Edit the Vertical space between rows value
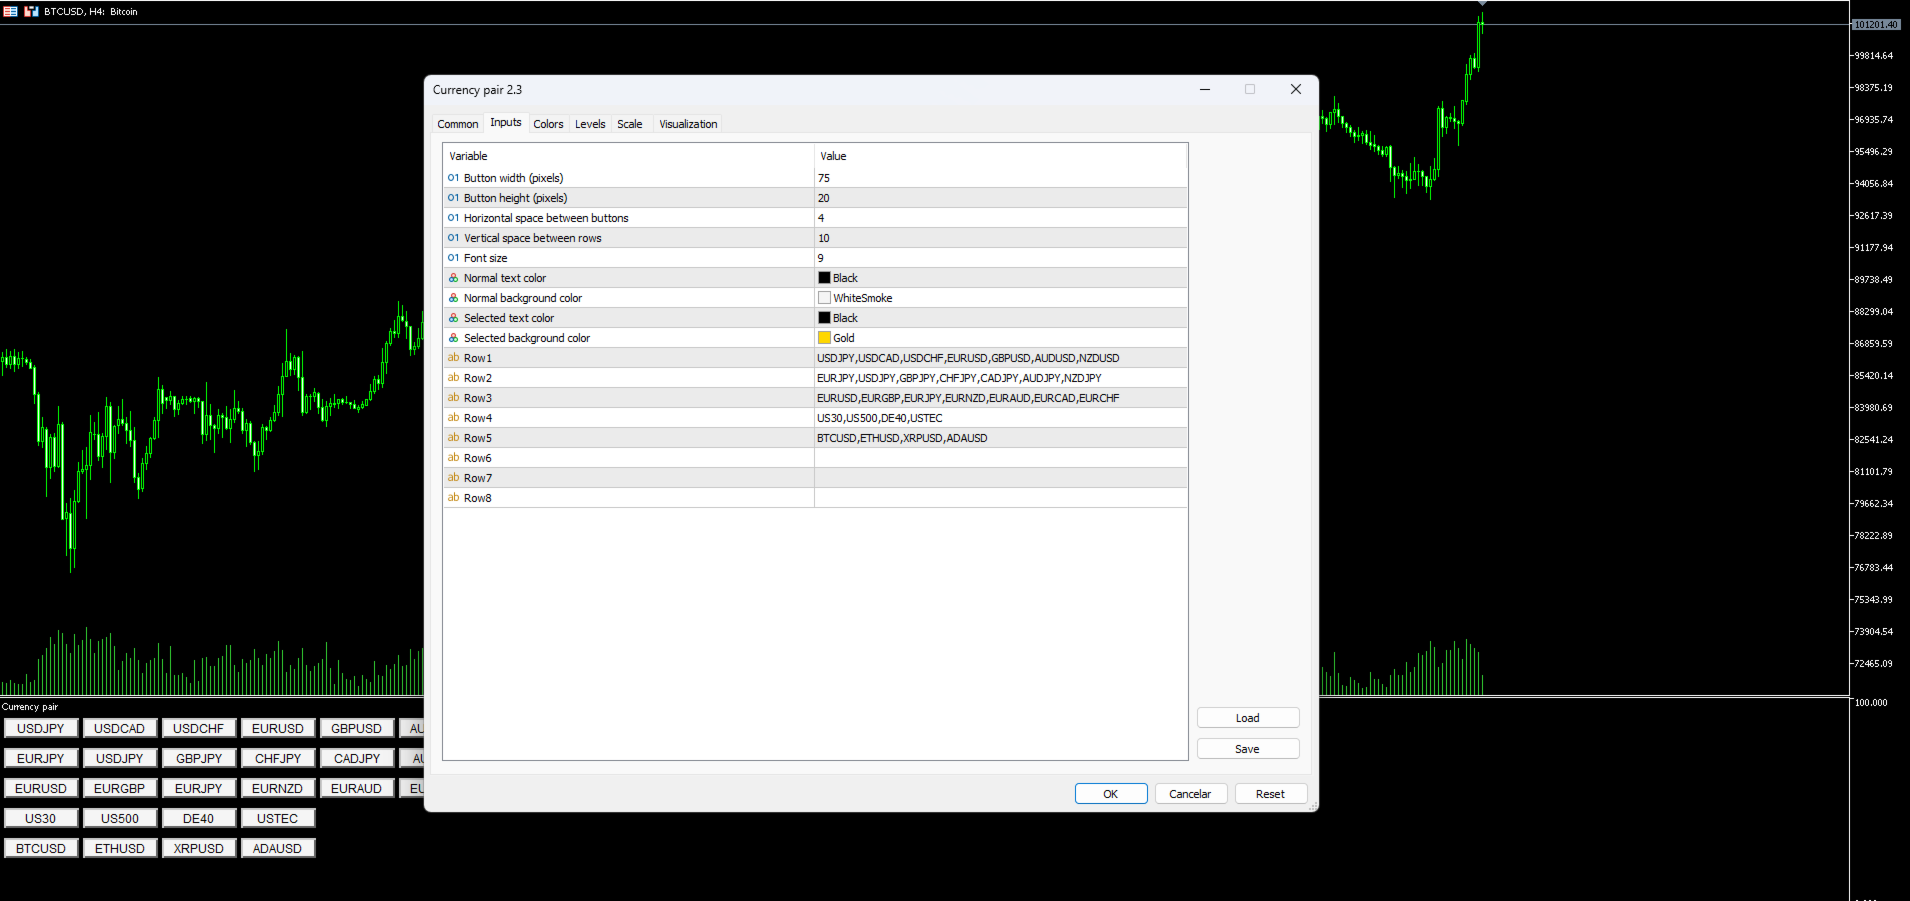The height and width of the screenshot is (901, 1910). [1001, 238]
